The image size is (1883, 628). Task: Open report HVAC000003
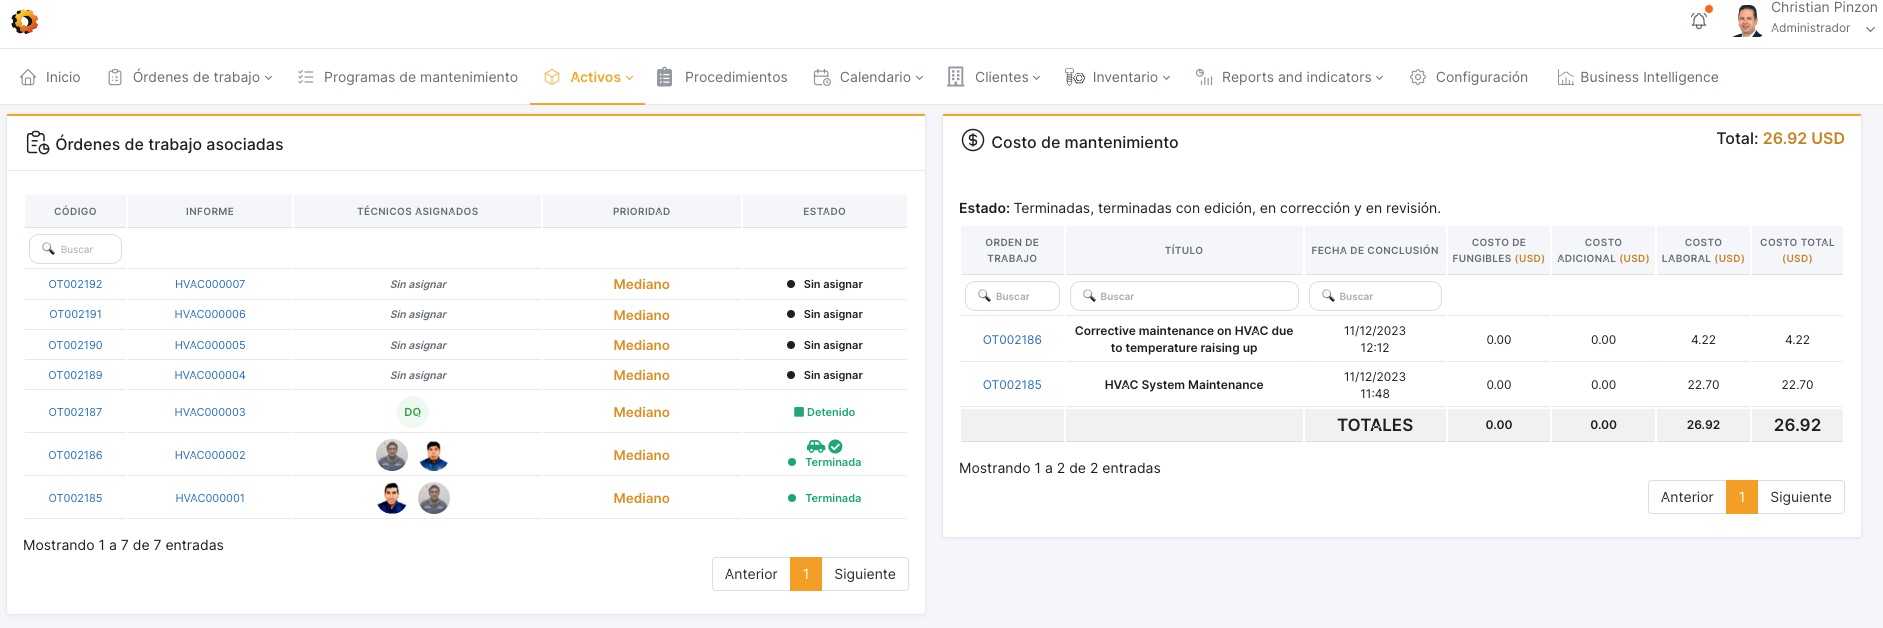click(210, 412)
